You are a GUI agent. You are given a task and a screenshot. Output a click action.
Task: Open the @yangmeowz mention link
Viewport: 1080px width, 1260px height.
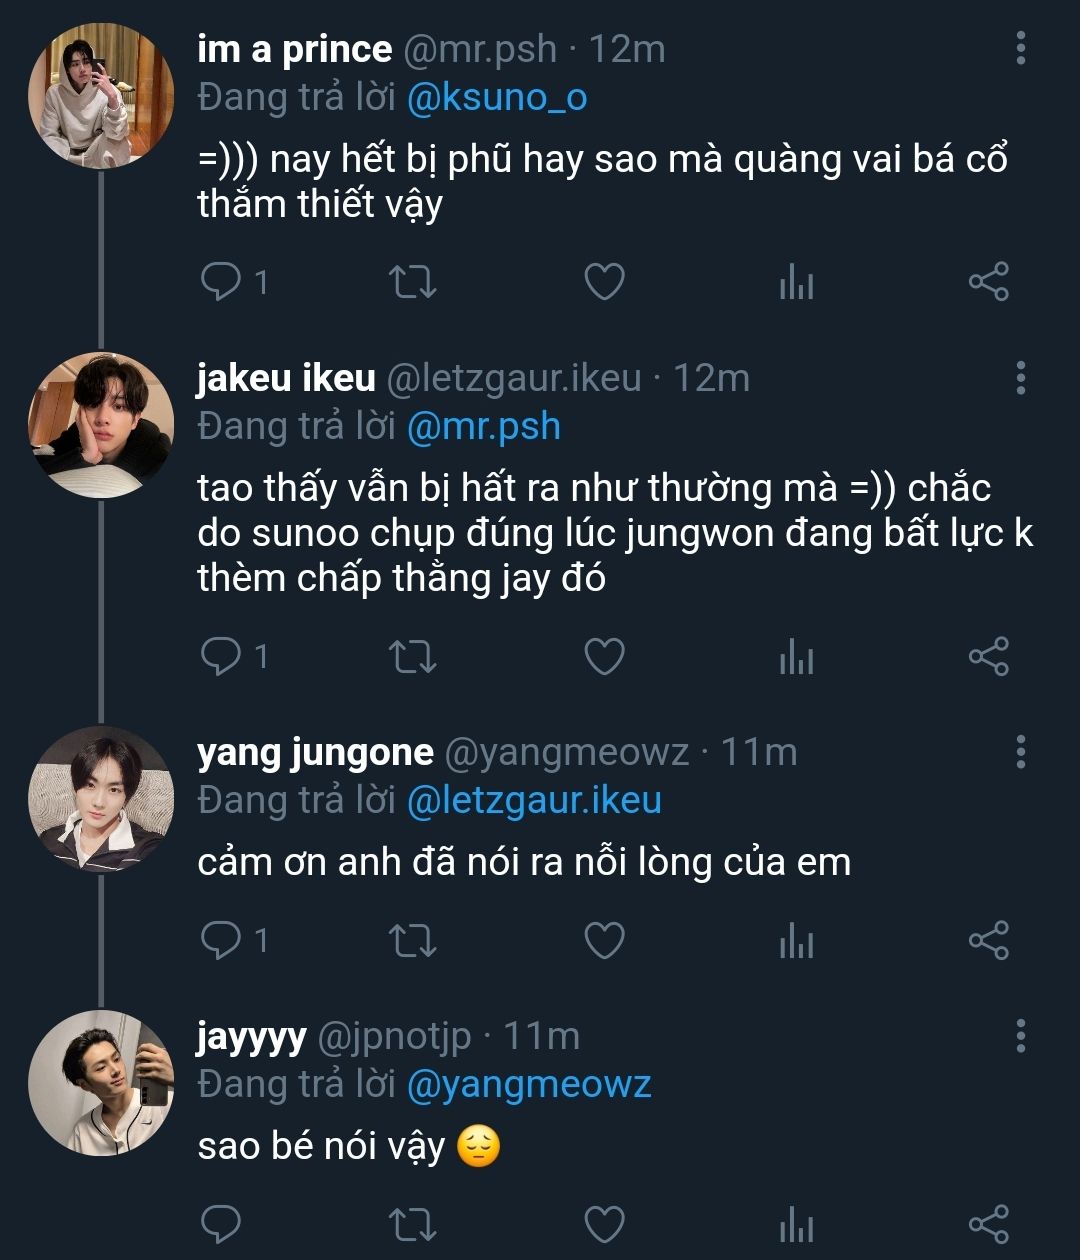(x=529, y=1084)
